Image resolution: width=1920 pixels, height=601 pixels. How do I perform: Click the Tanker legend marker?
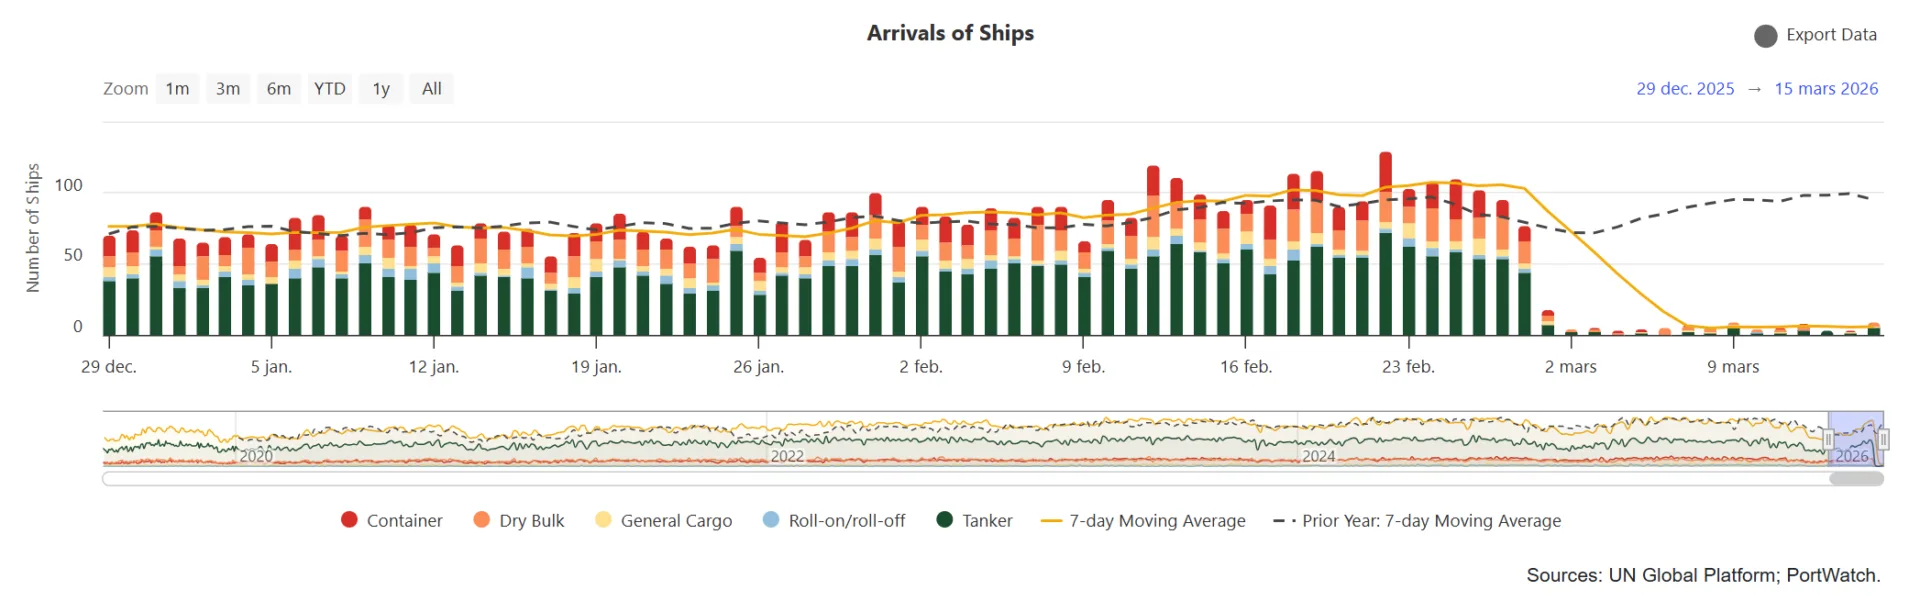click(x=944, y=520)
